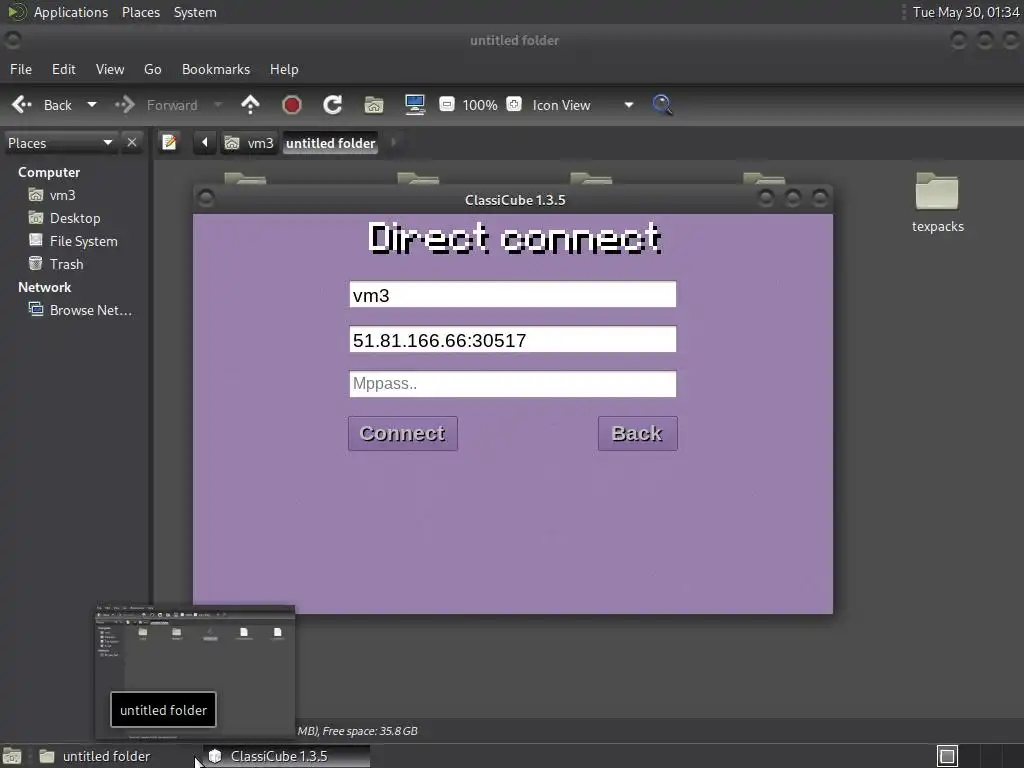Open Computer location toolbar icon
The width and height of the screenshot is (1024, 768).
pos(415,104)
